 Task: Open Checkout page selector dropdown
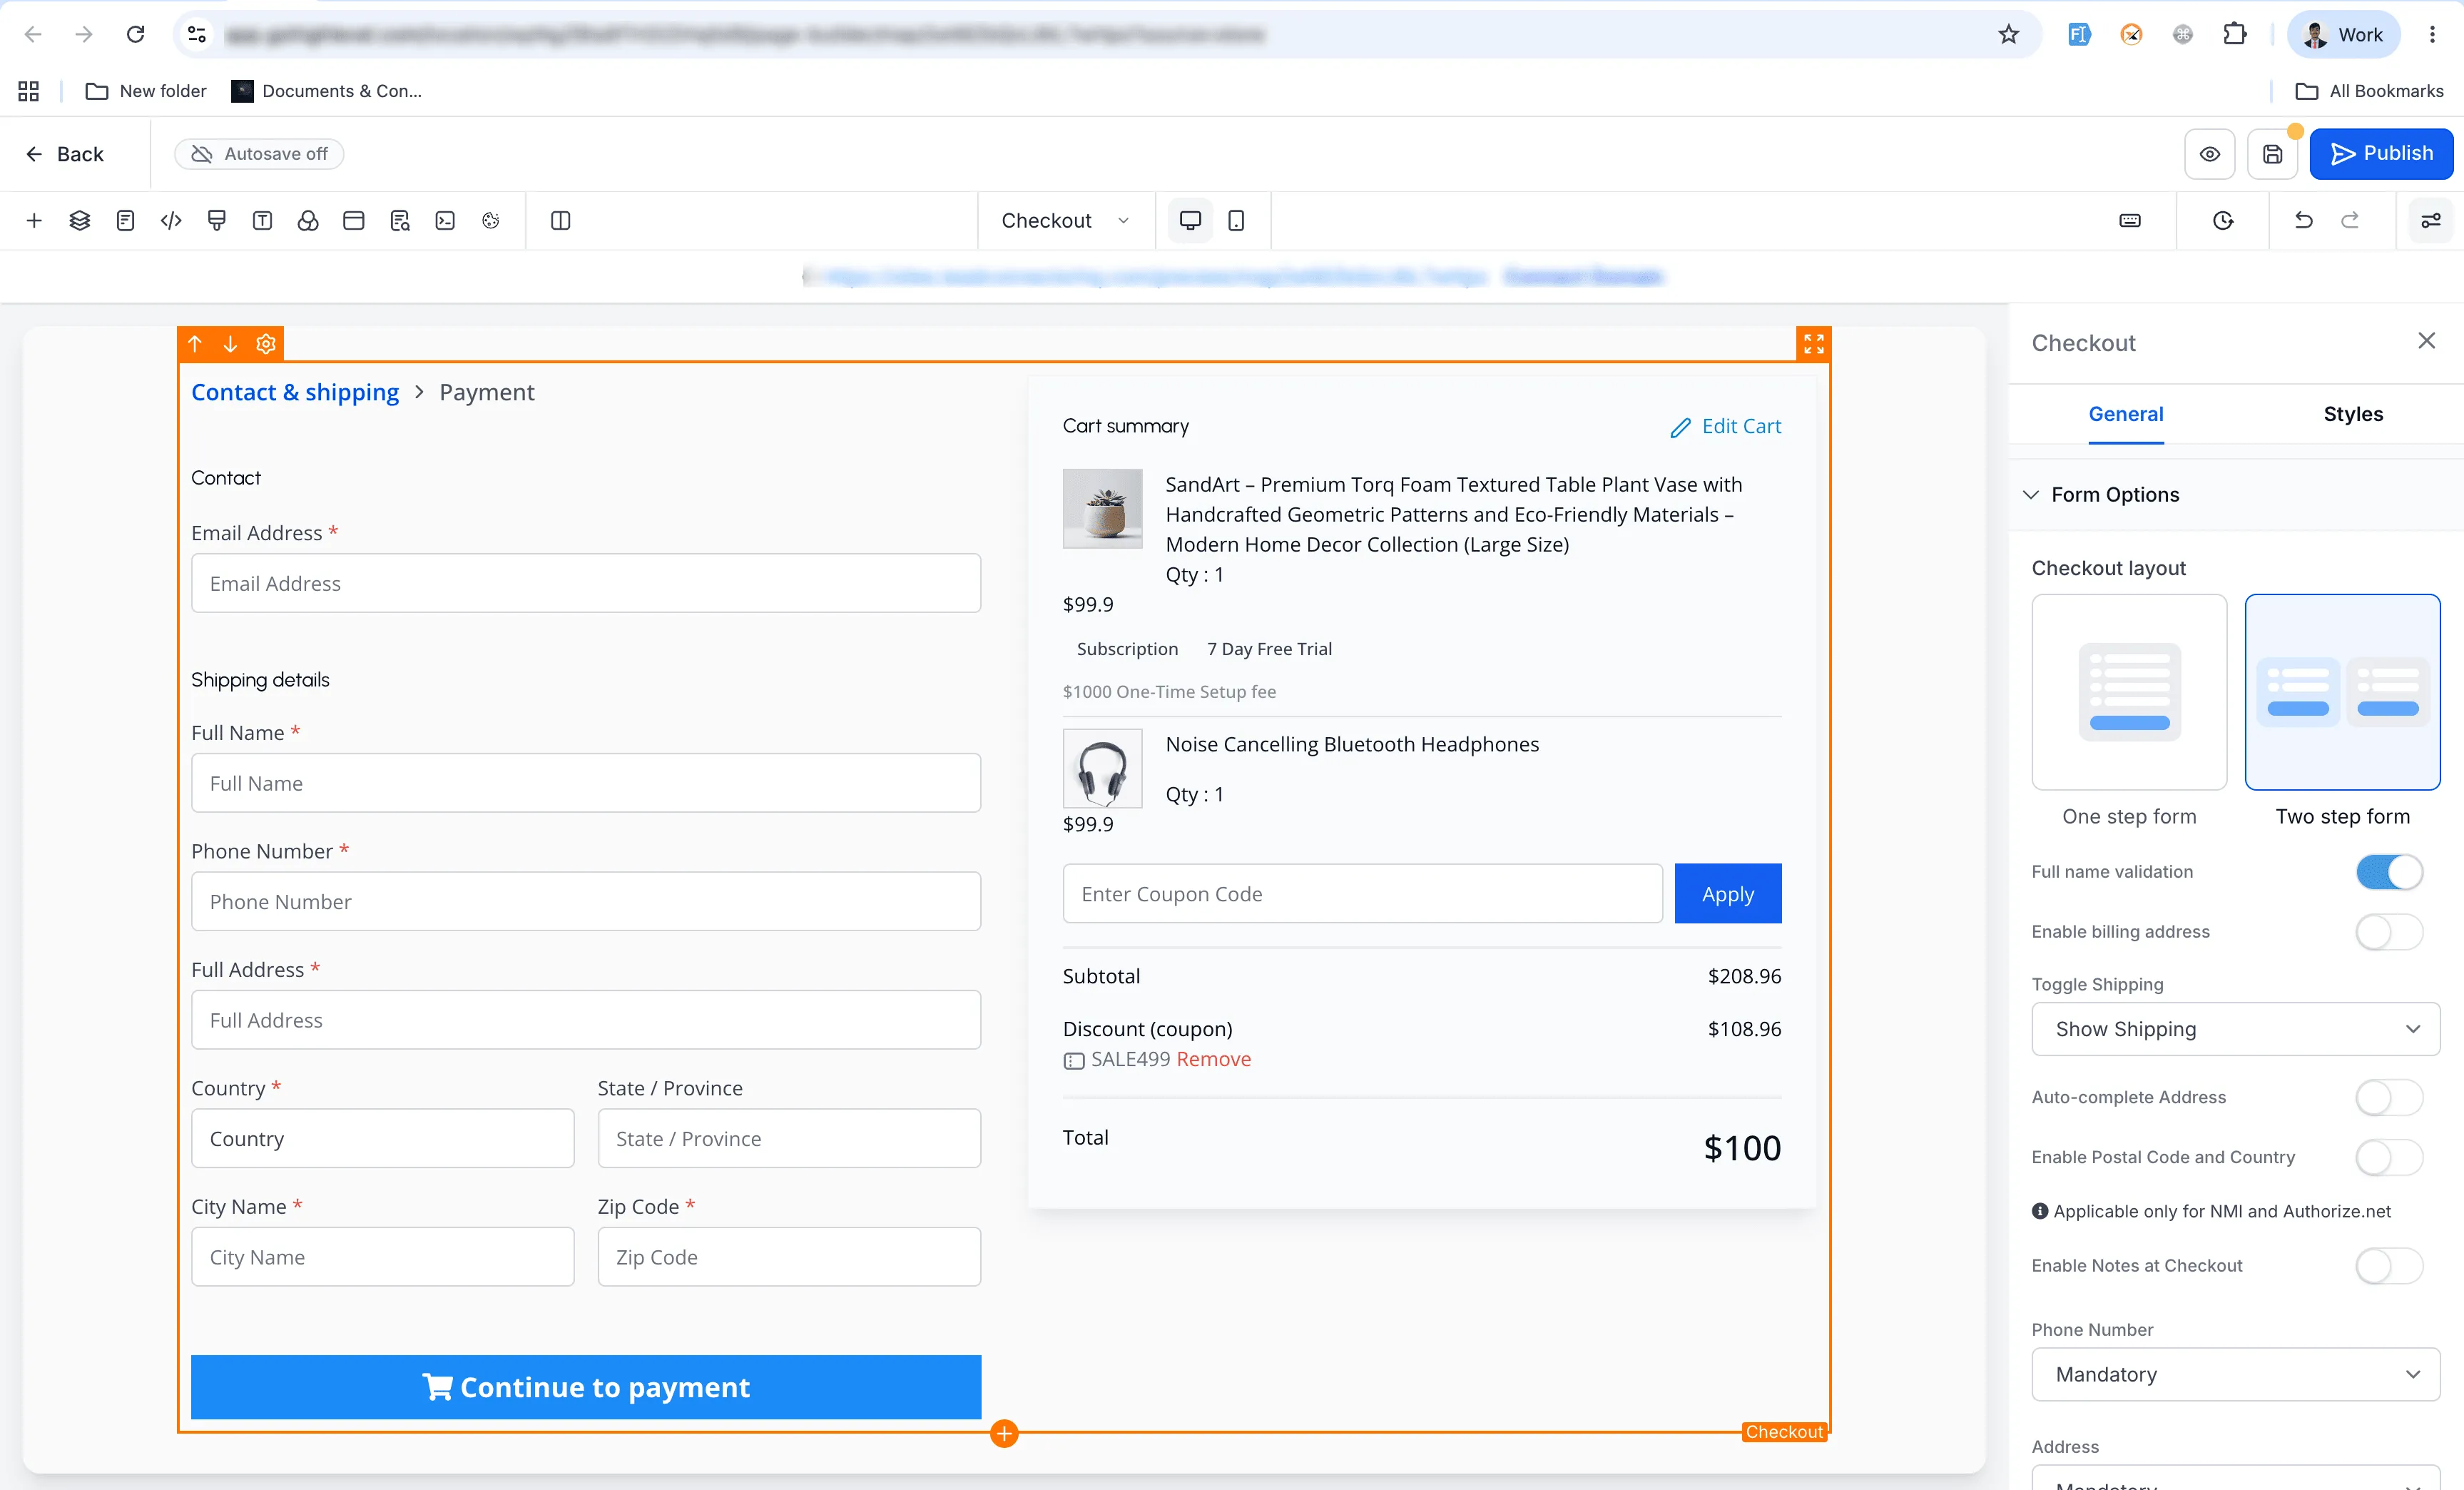[1066, 220]
